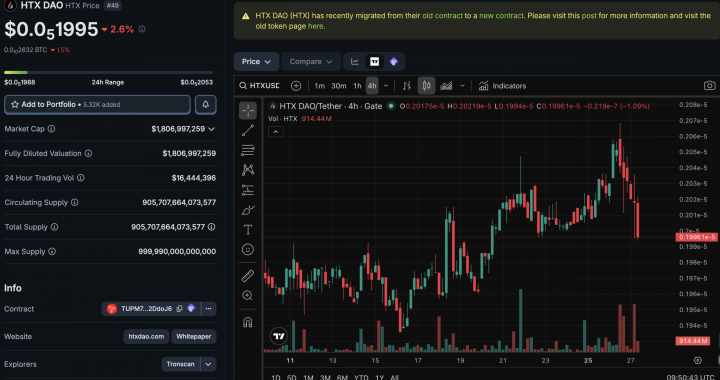Select the crosshair cursor tool

[x=248, y=111]
